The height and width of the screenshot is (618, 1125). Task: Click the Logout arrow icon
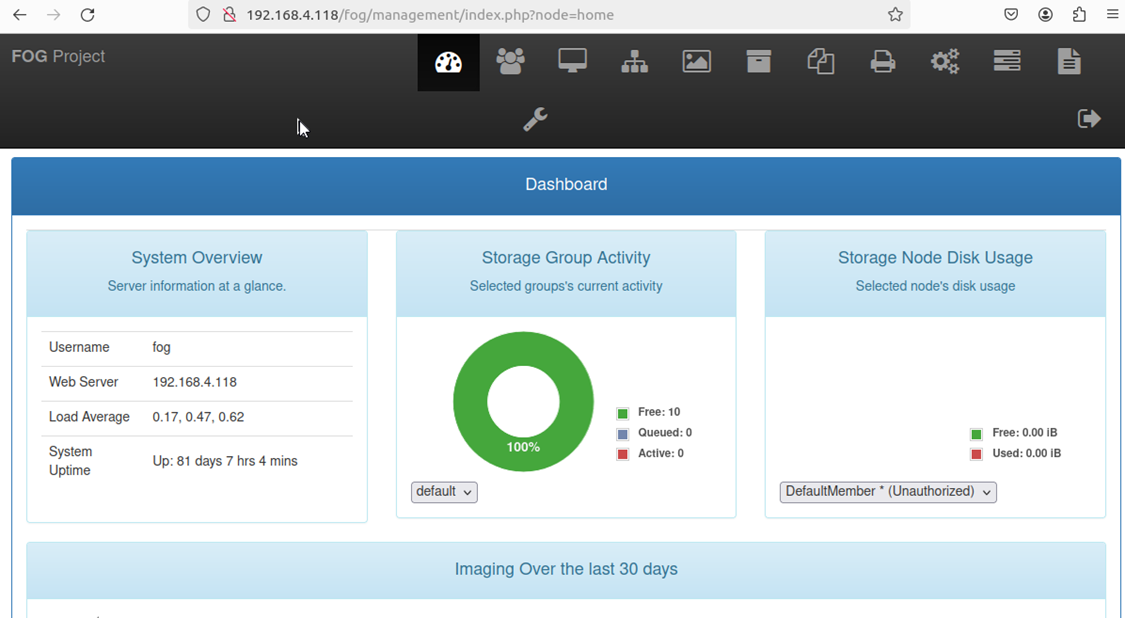pyautogui.click(x=1089, y=118)
